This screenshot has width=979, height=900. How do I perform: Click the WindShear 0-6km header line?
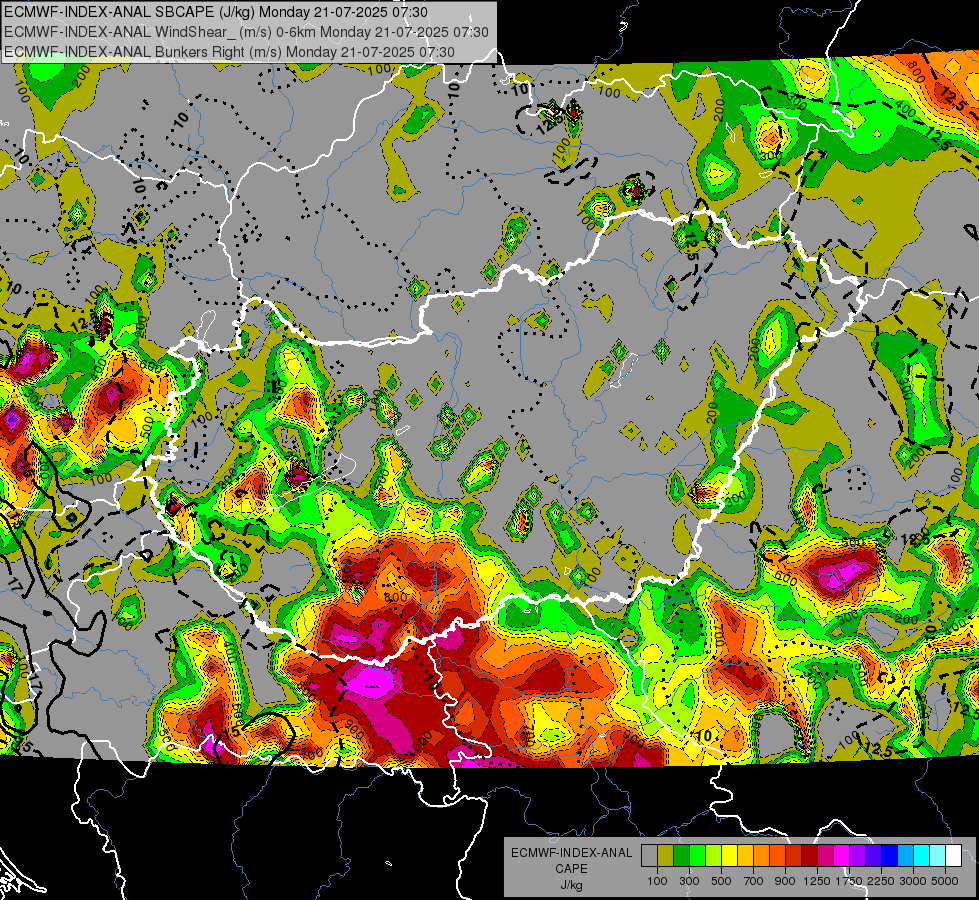pos(246,32)
